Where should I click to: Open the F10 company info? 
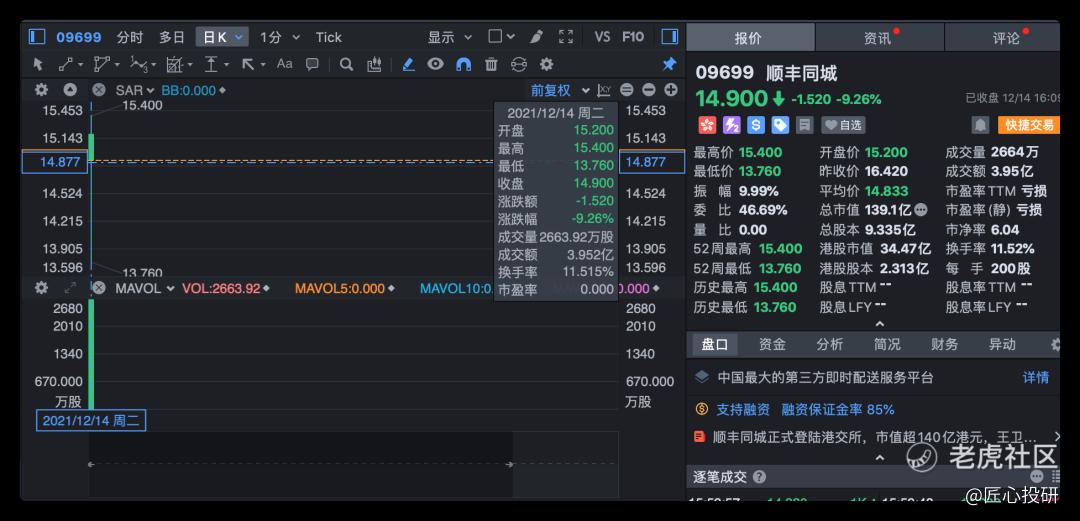[x=633, y=37]
